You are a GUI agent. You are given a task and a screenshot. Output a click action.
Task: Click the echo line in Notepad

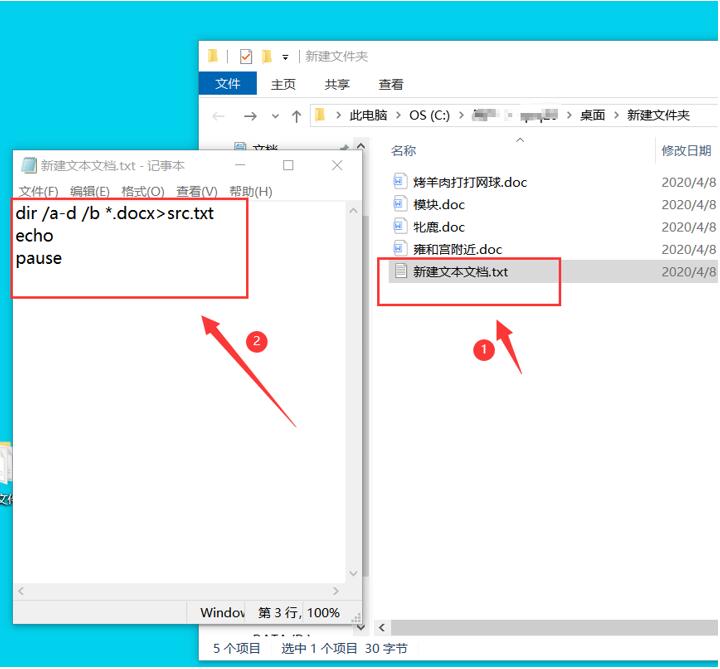(34, 236)
